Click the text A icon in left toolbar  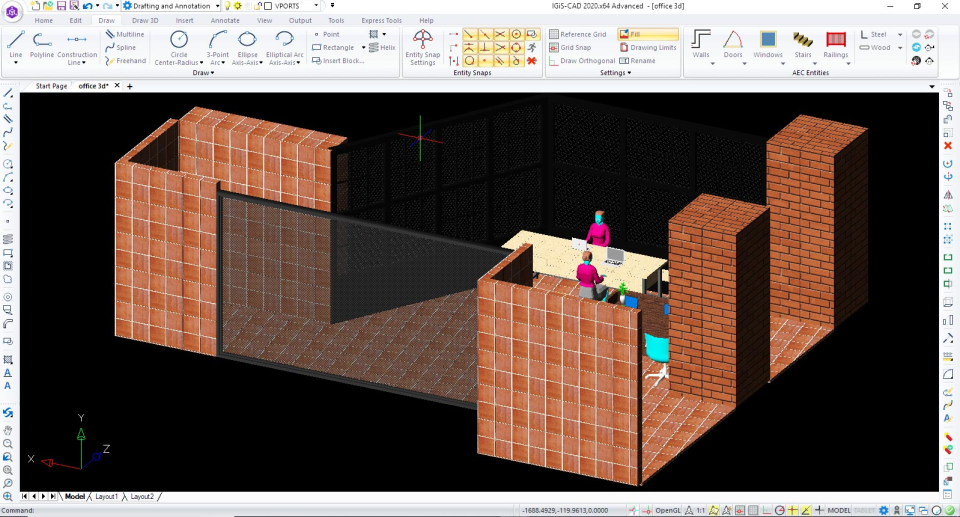coord(8,386)
